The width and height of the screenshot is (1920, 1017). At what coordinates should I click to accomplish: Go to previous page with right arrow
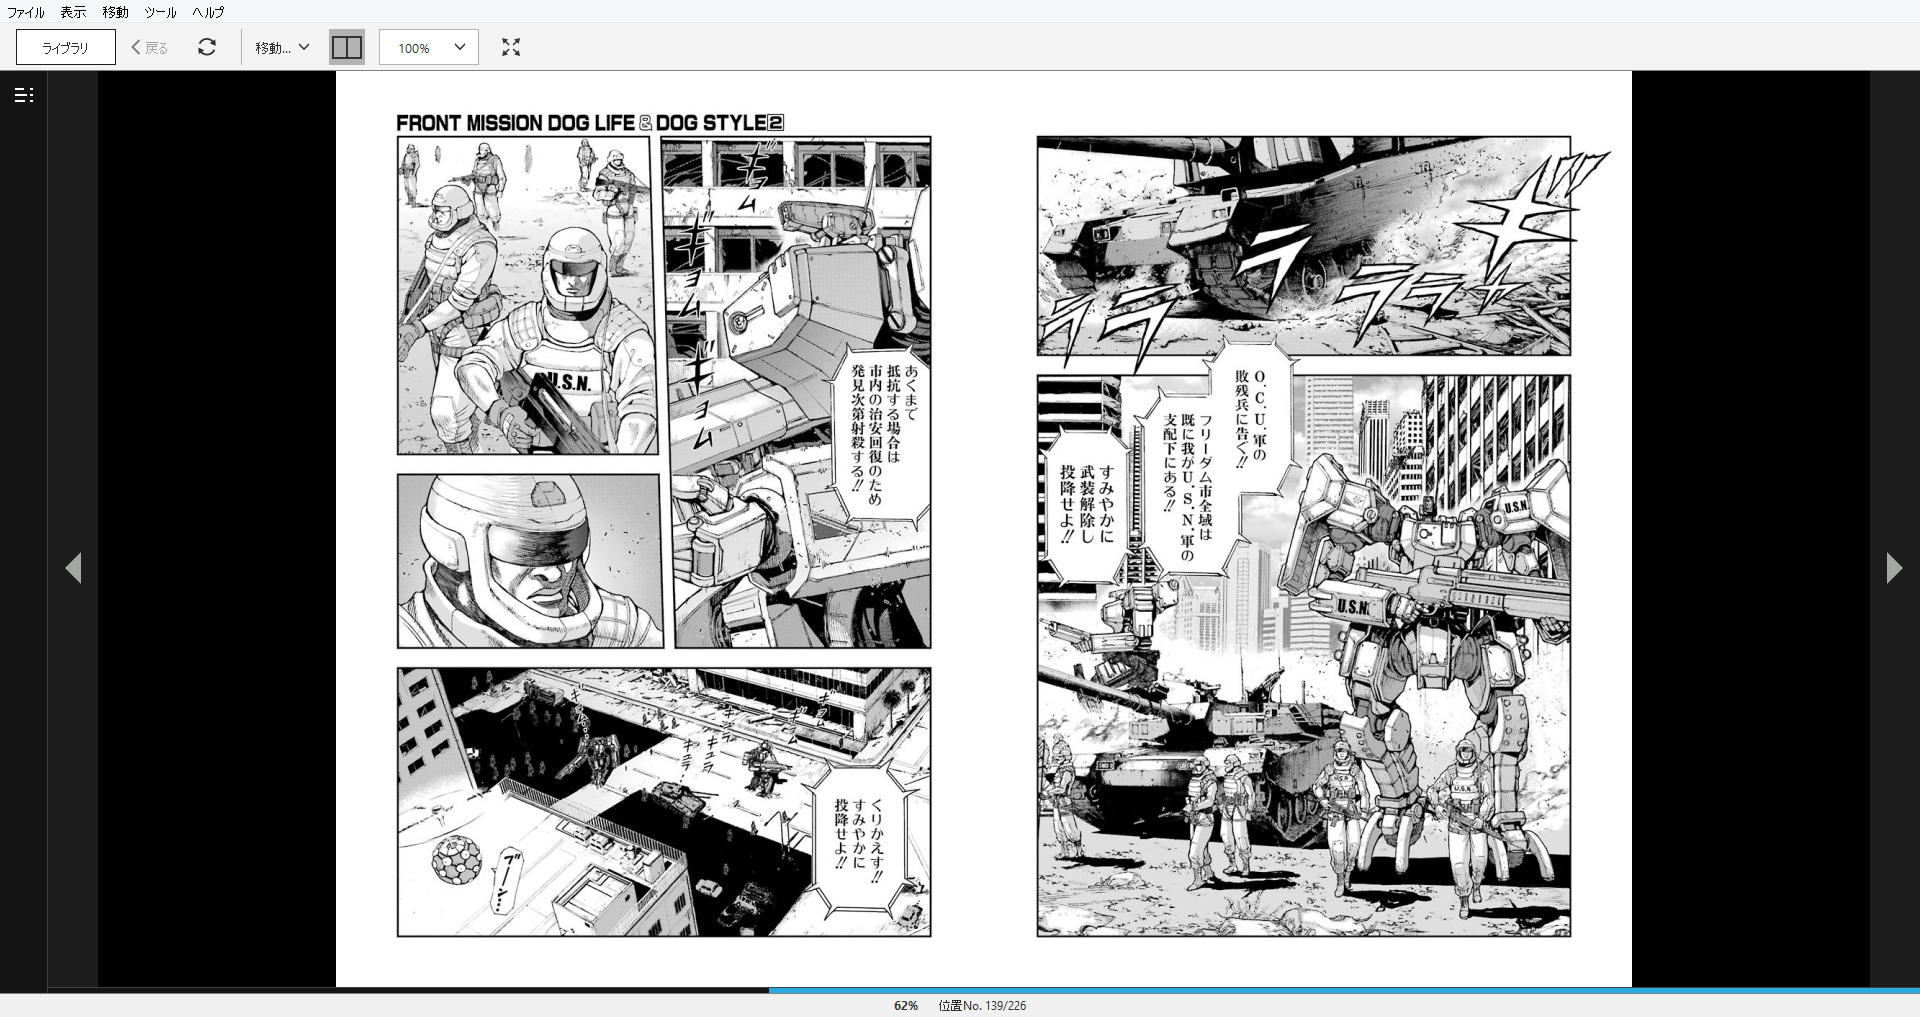point(1894,568)
